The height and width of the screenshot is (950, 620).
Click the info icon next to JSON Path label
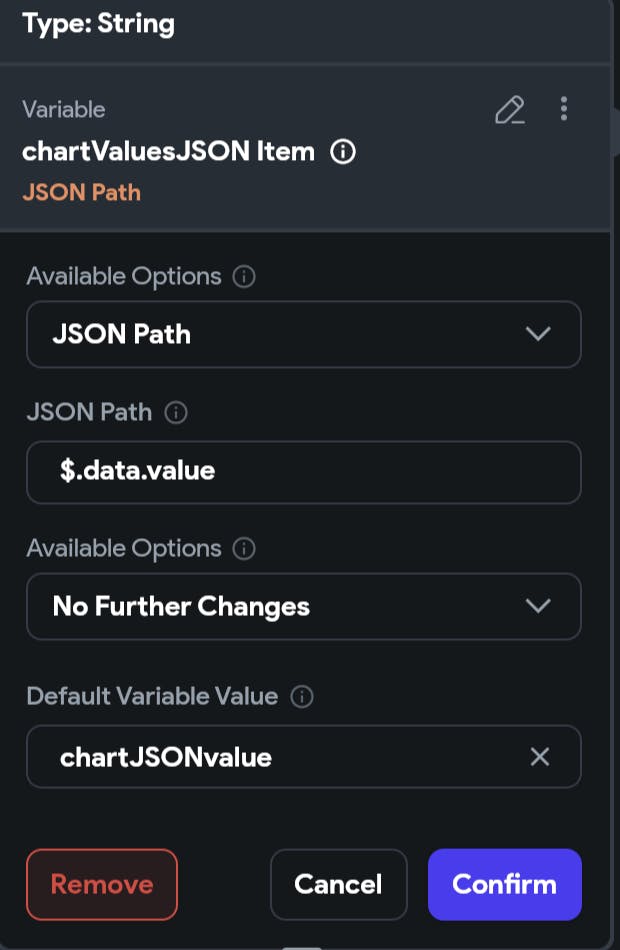176,413
